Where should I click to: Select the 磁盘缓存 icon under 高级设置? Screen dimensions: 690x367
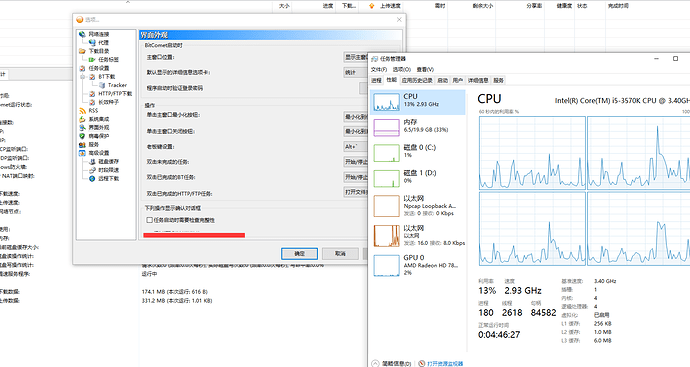tap(92, 161)
